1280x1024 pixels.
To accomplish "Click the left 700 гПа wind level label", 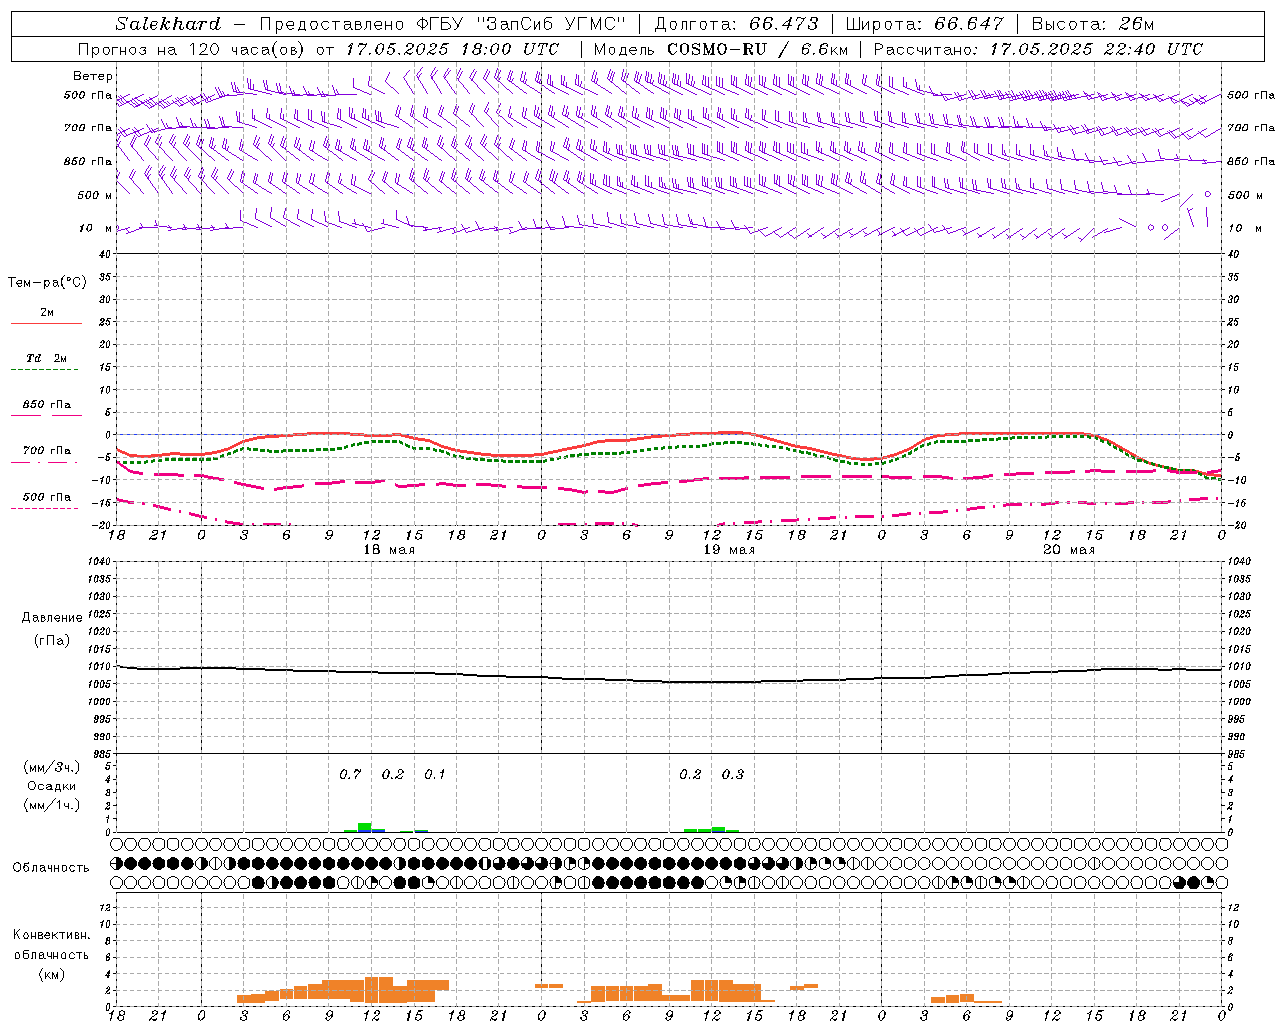I will tap(88, 128).
